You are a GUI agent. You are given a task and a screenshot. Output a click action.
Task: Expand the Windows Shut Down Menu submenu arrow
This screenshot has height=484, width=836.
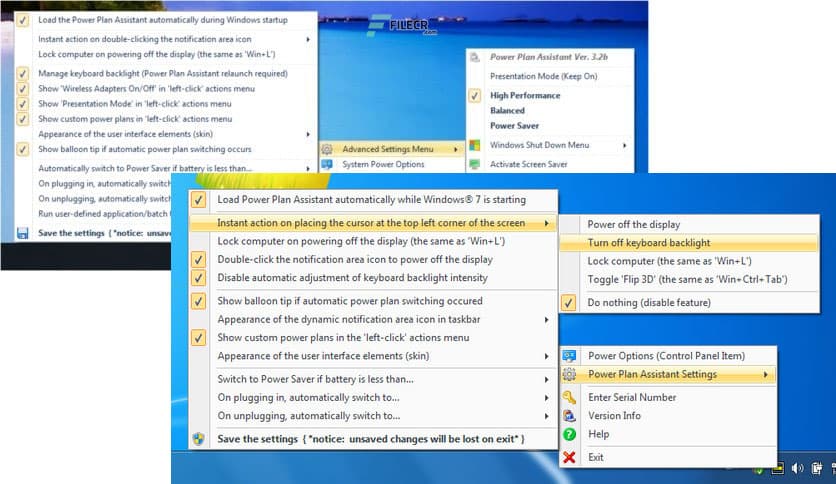(624, 145)
